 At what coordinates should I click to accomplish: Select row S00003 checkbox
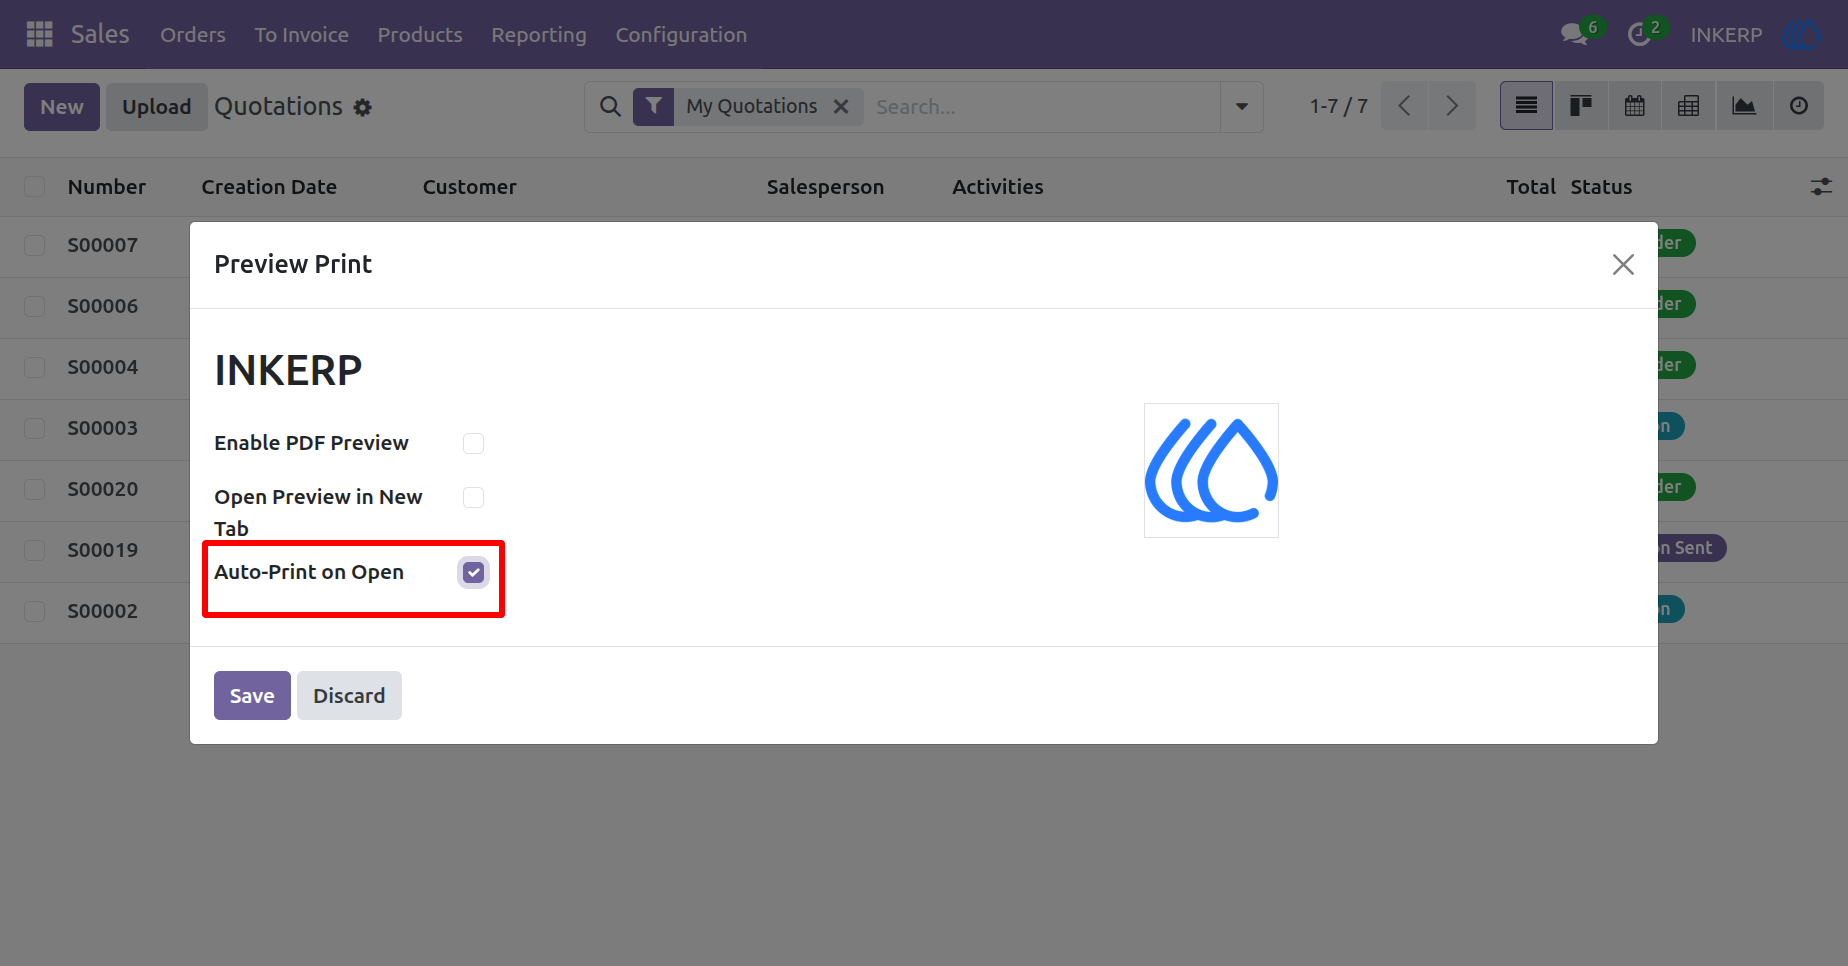[34, 428]
